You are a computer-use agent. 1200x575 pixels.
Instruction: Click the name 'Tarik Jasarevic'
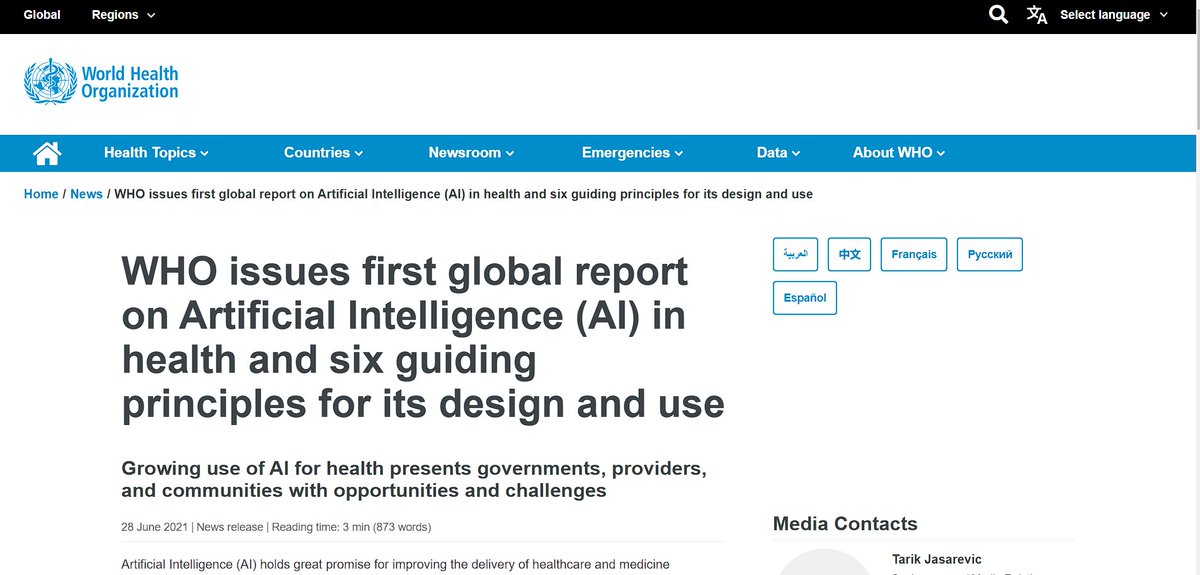[x=938, y=559]
